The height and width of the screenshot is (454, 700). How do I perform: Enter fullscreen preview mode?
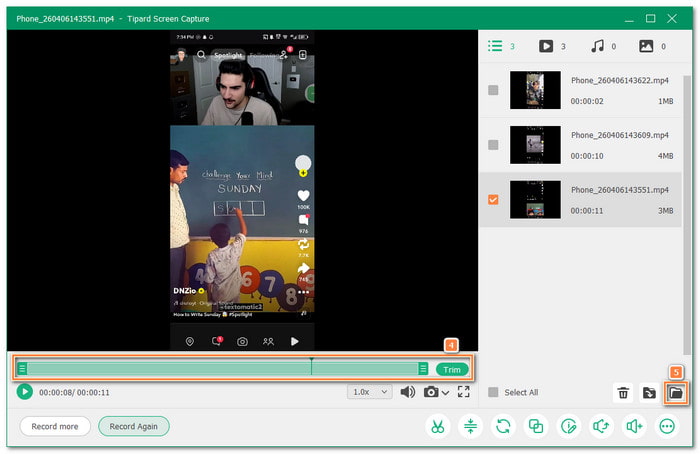point(463,392)
